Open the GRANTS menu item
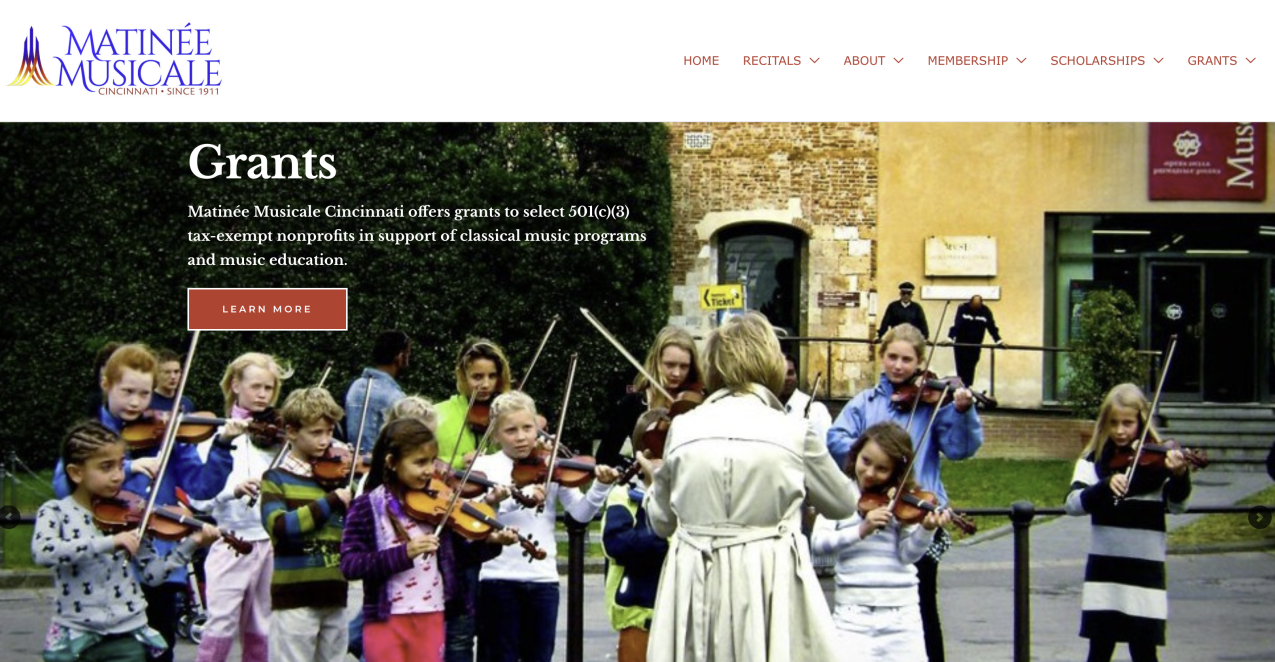This screenshot has width=1275, height=662. [x=1212, y=61]
